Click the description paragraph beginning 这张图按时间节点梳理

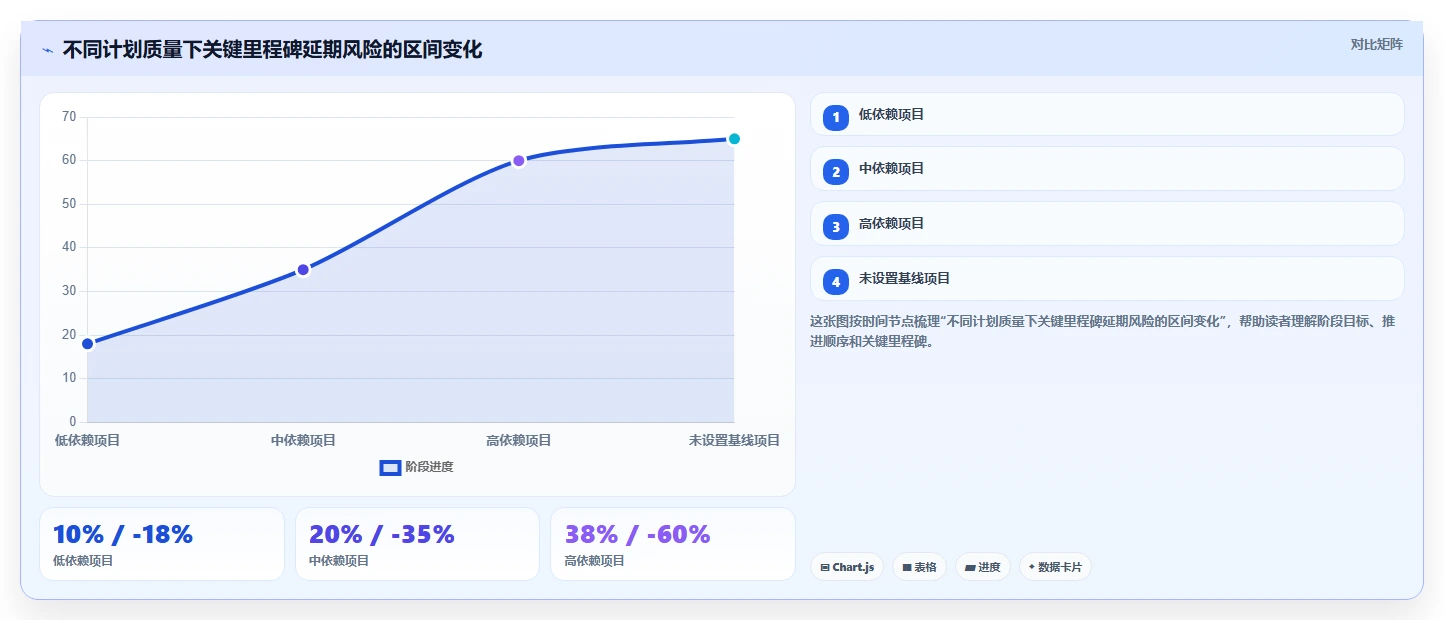tap(1102, 331)
